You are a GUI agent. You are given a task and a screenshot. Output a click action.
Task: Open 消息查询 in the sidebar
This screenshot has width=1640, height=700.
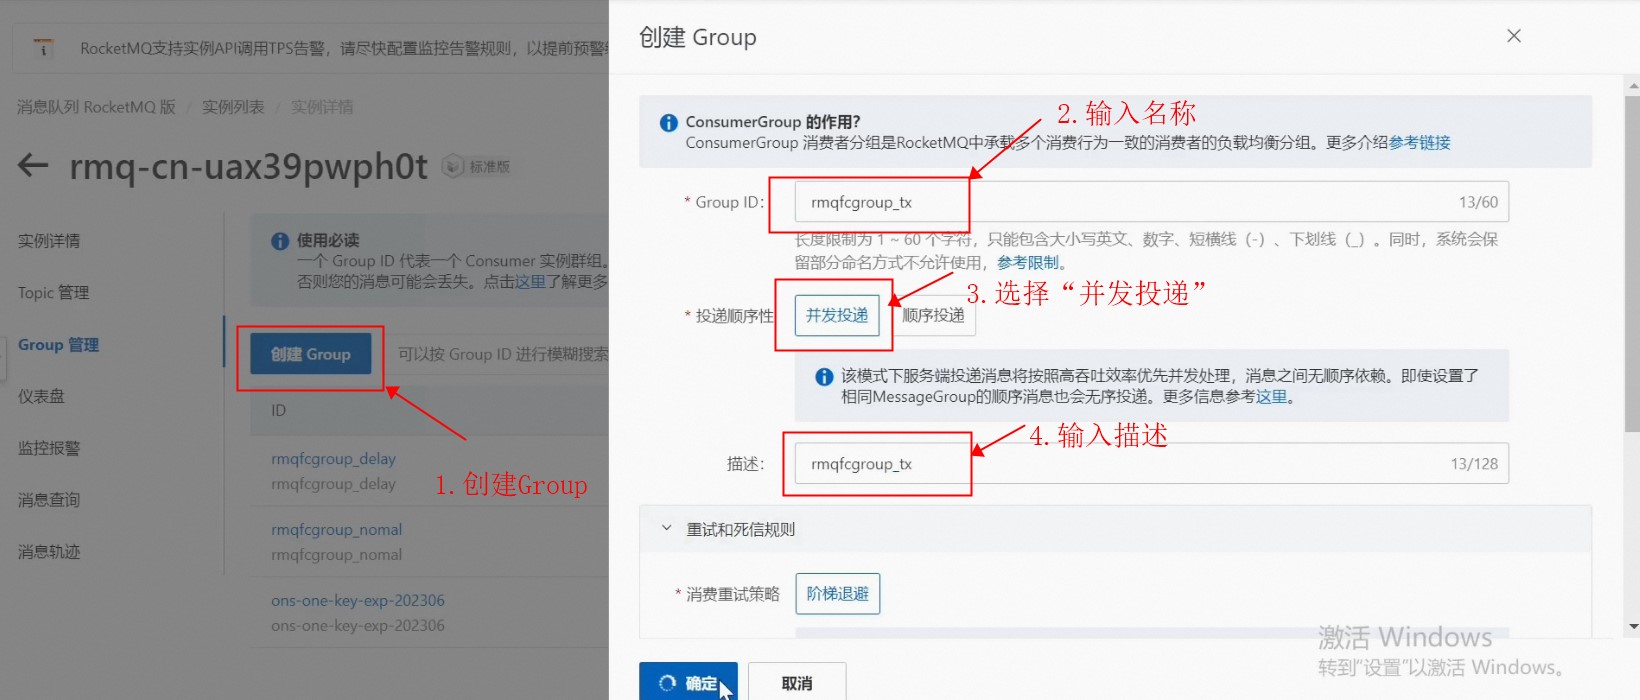[49, 500]
